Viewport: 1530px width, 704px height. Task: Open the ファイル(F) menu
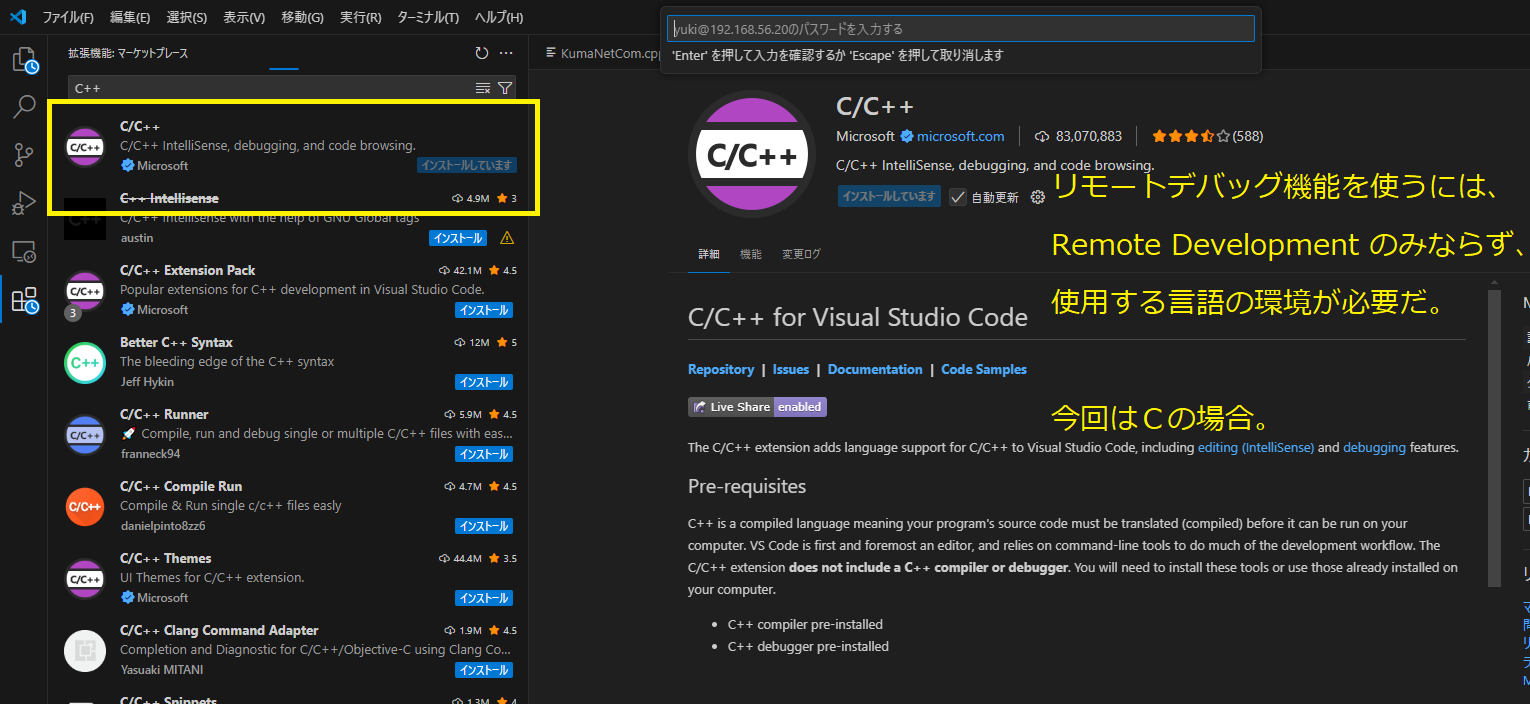(x=68, y=18)
